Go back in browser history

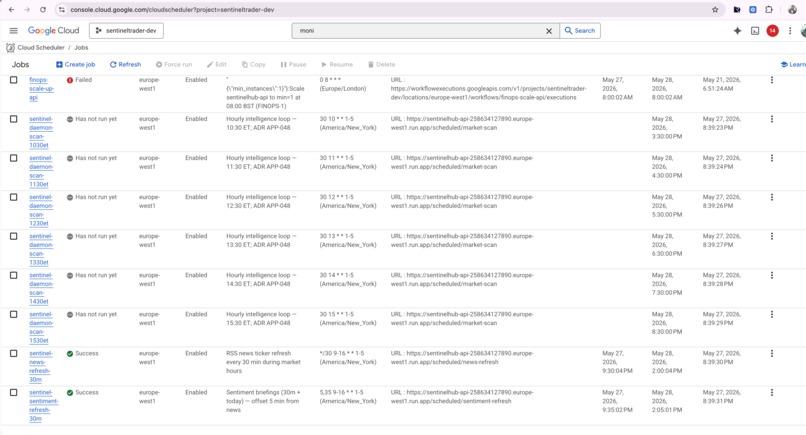point(11,10)
